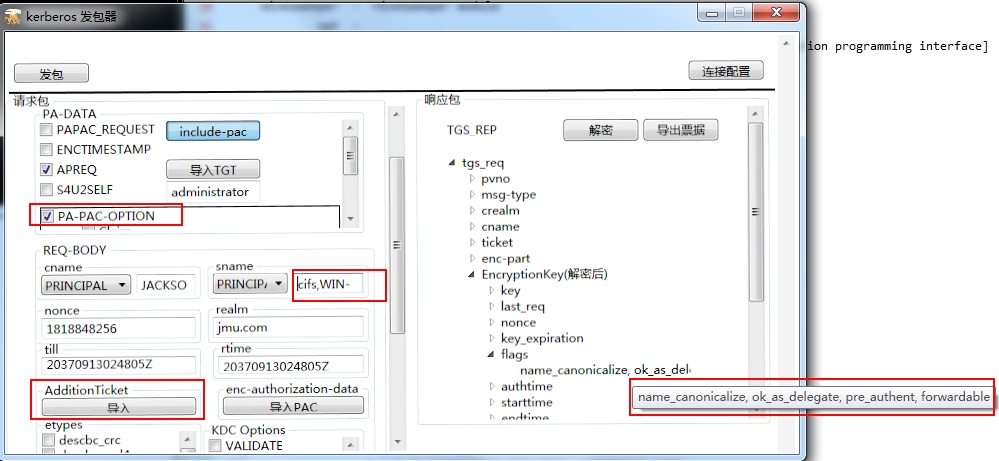Image resolution: width=999 pixels, height=461 pixels.
Task: Click the 发包 send button
Action: click(51, 74)
